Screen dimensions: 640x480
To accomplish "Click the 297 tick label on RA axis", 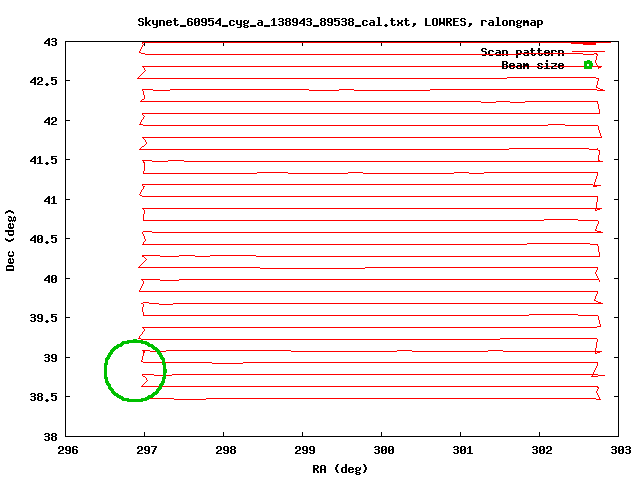I will (x=145, y=450).
